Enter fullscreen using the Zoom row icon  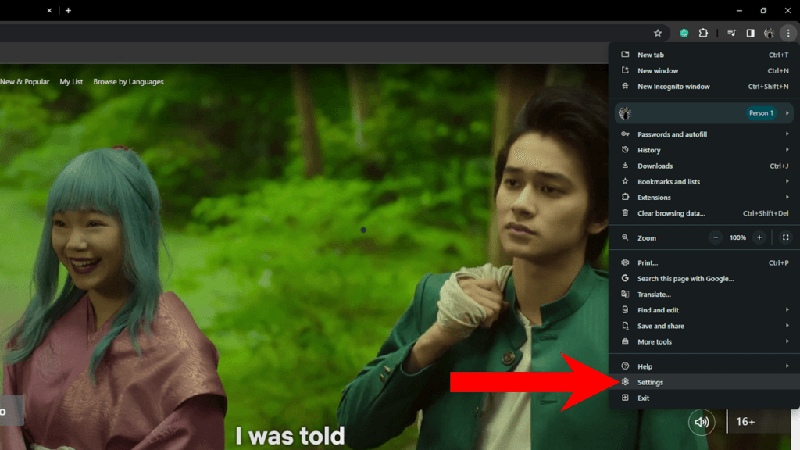point(785,237)
